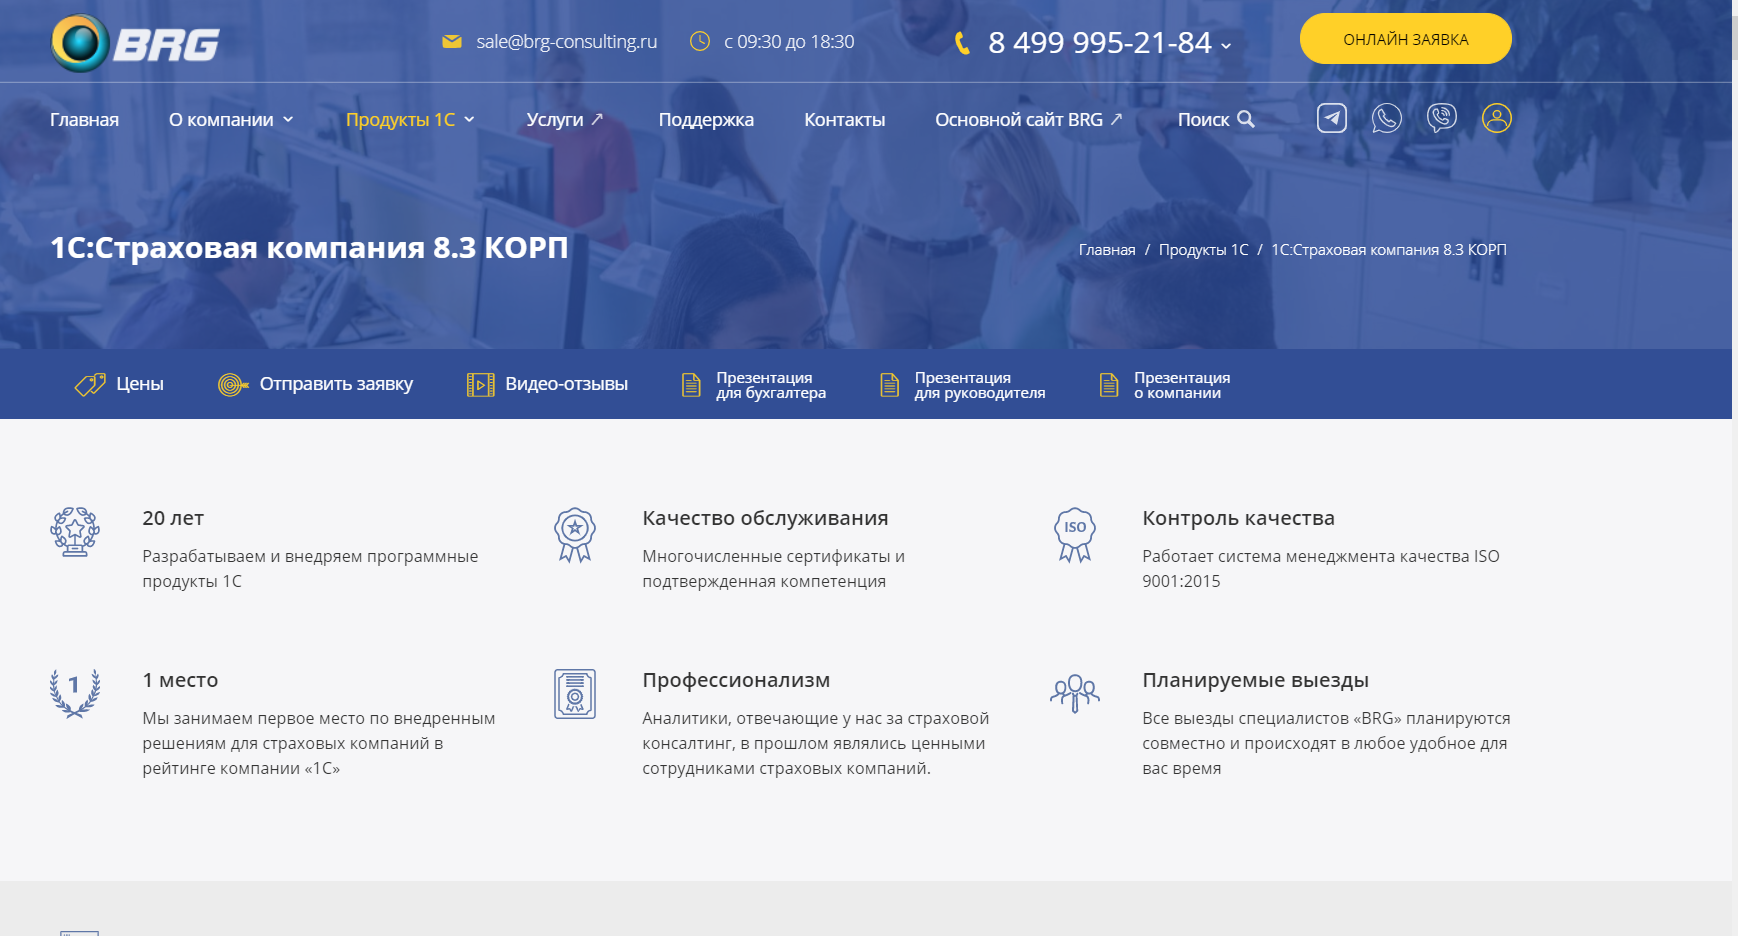Click the laurel number one icon
The image size is (1738, 936).
pyautogui.click(x=75, y=693)
